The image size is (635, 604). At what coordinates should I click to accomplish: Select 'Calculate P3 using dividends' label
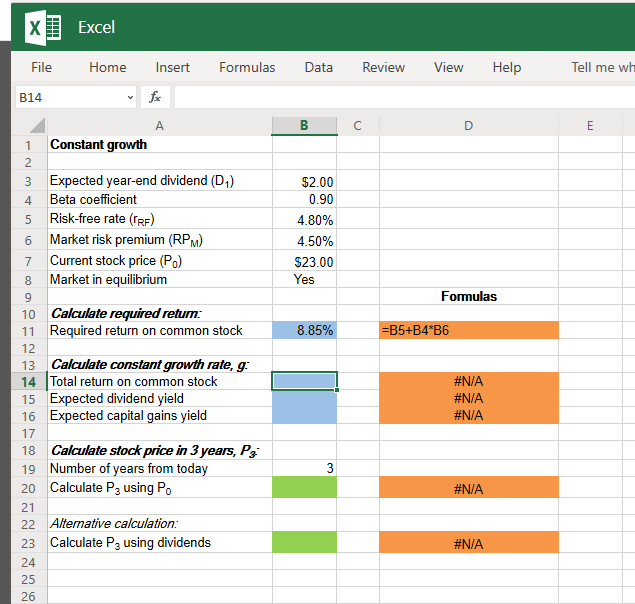click(x=160, y=542)
